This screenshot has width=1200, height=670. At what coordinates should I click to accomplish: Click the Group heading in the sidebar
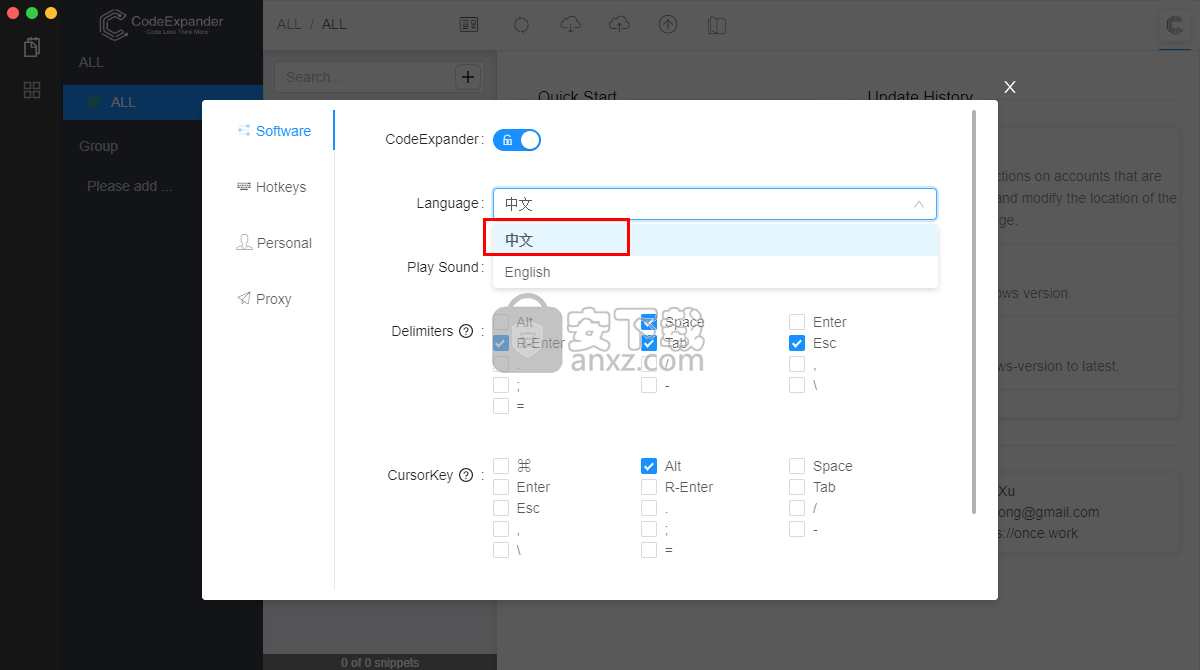(x=98, y=146)
